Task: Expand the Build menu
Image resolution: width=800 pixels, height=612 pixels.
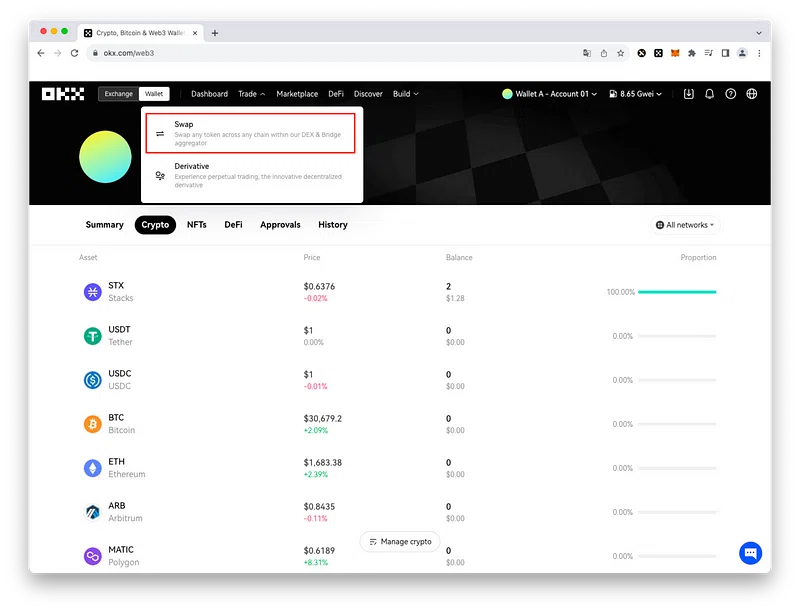Action: pyautogui.click(x=406, y=94)
